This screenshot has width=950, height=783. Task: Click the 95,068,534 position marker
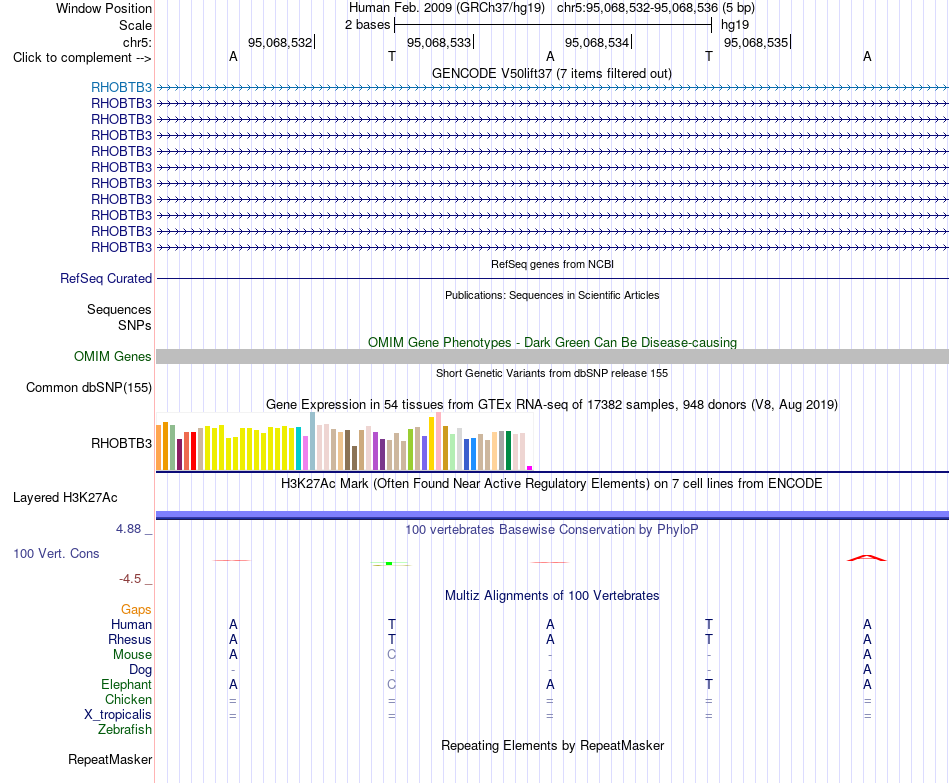(x=597, y=42)
